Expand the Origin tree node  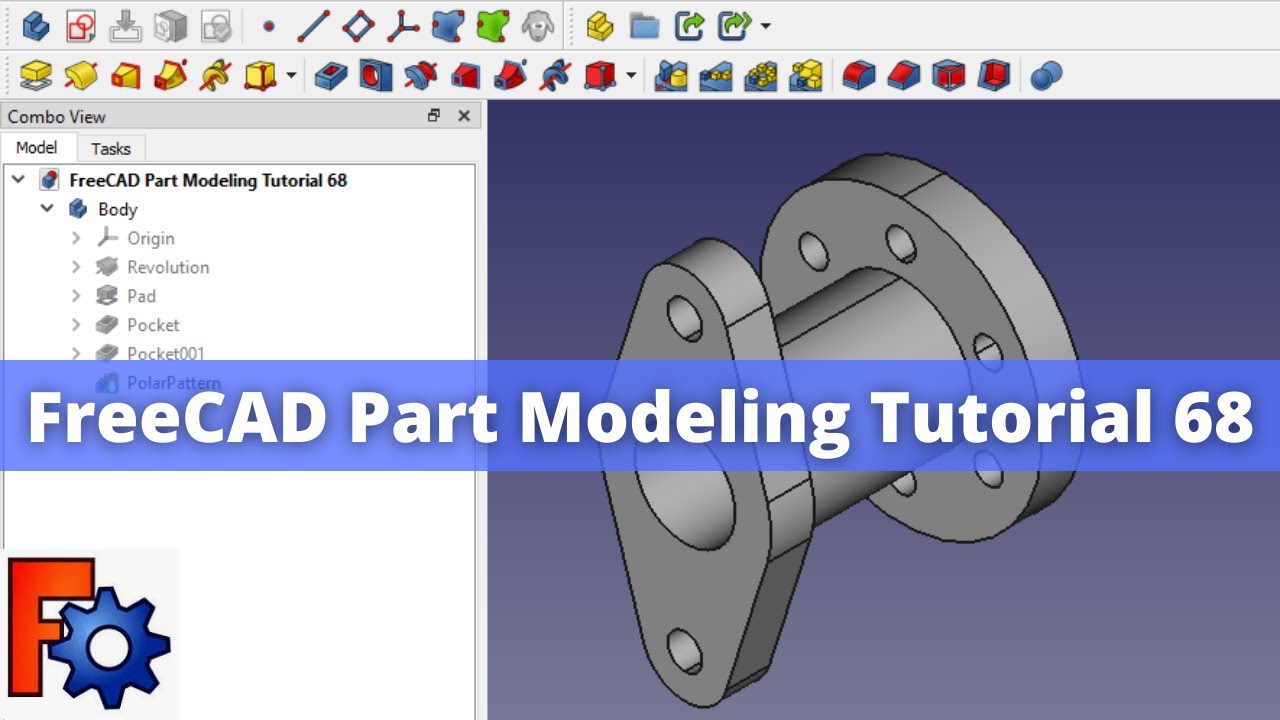click(x=76, y=238)
